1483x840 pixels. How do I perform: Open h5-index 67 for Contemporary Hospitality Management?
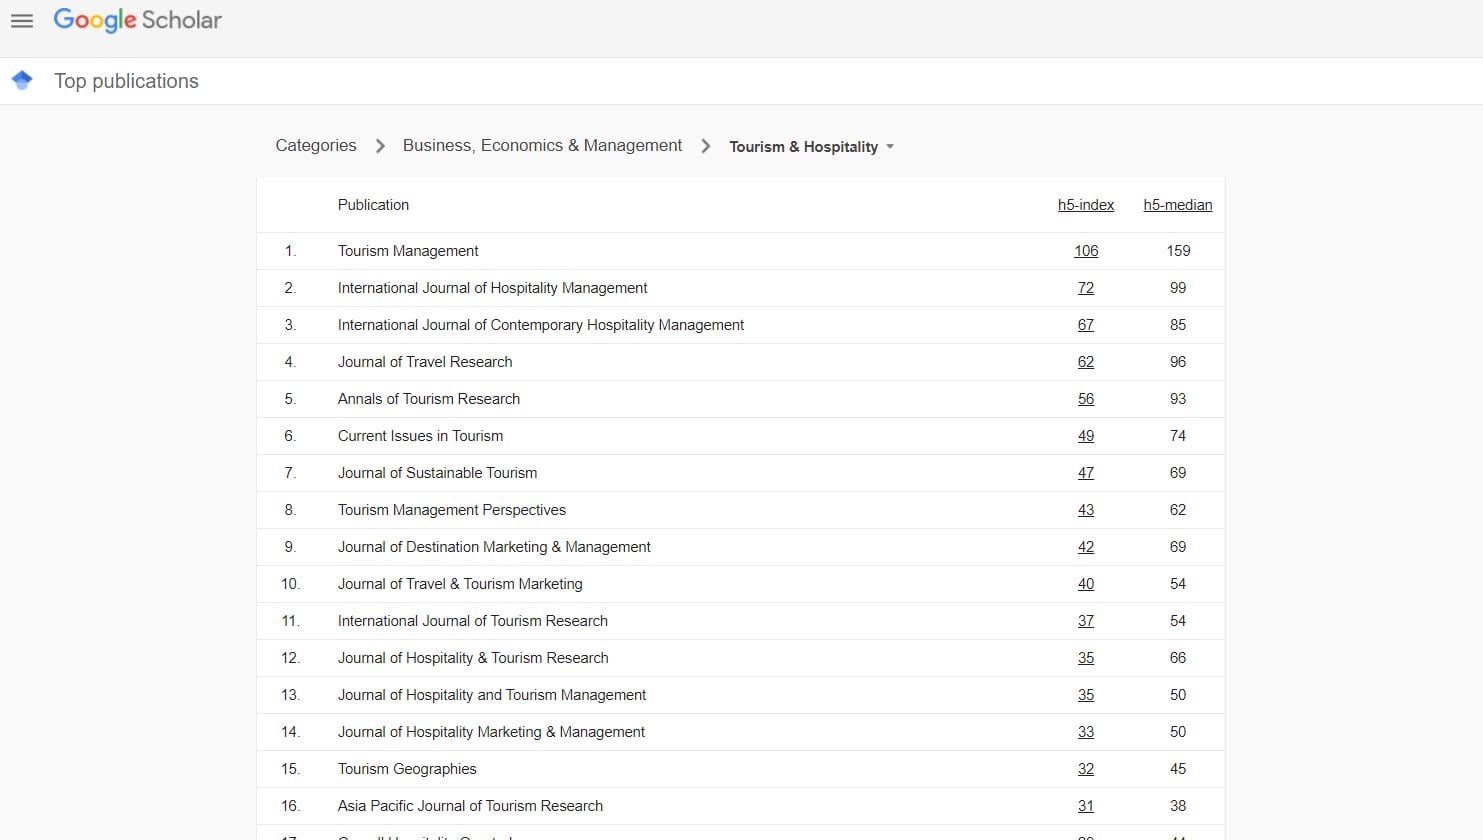pos(1086,325)
